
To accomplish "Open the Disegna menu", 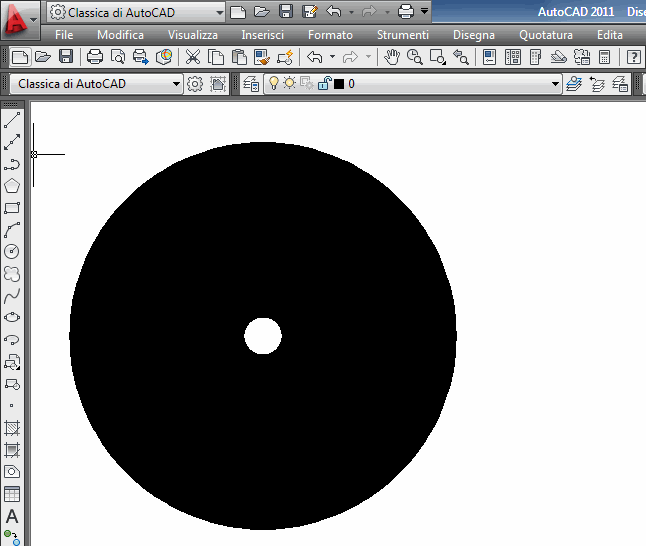I will pyautogui.click(x=474, y=35).
